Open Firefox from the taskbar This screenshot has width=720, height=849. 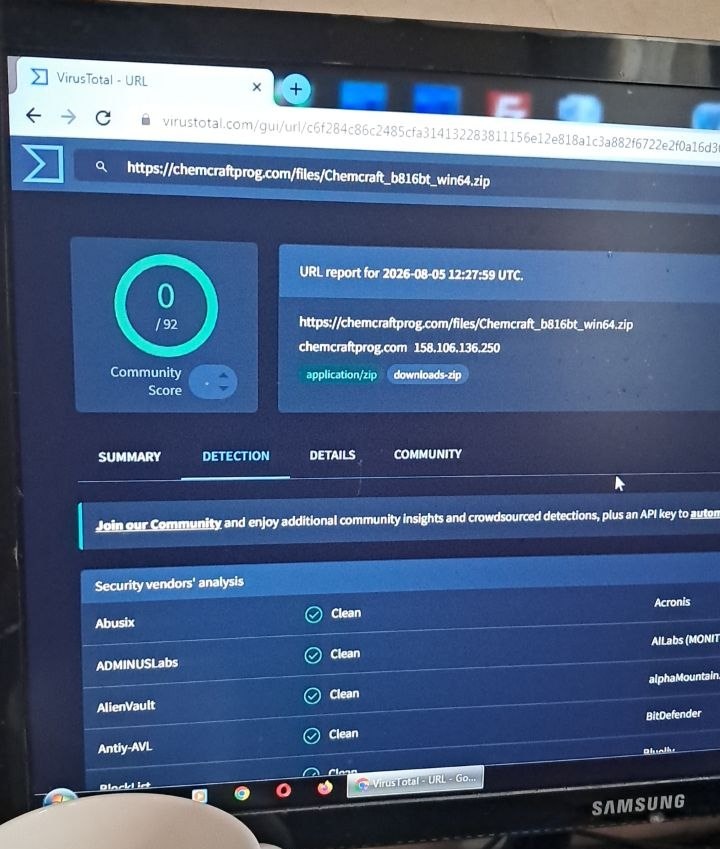[325, 787]
